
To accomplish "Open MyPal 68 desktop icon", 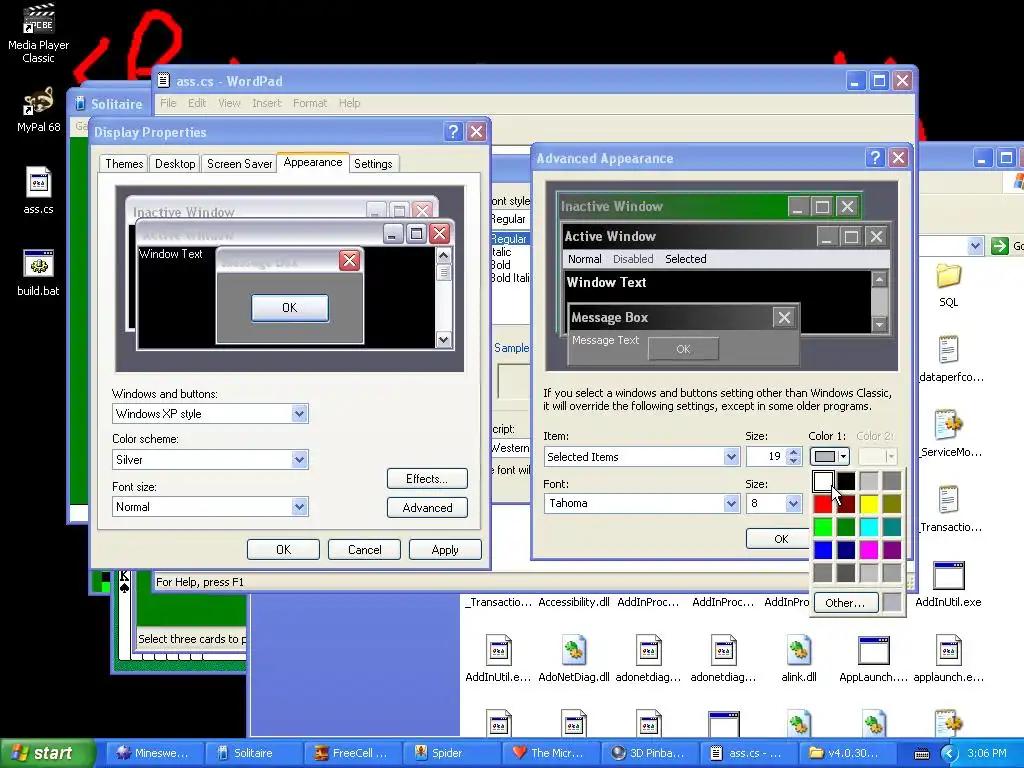I will [38, 110].
